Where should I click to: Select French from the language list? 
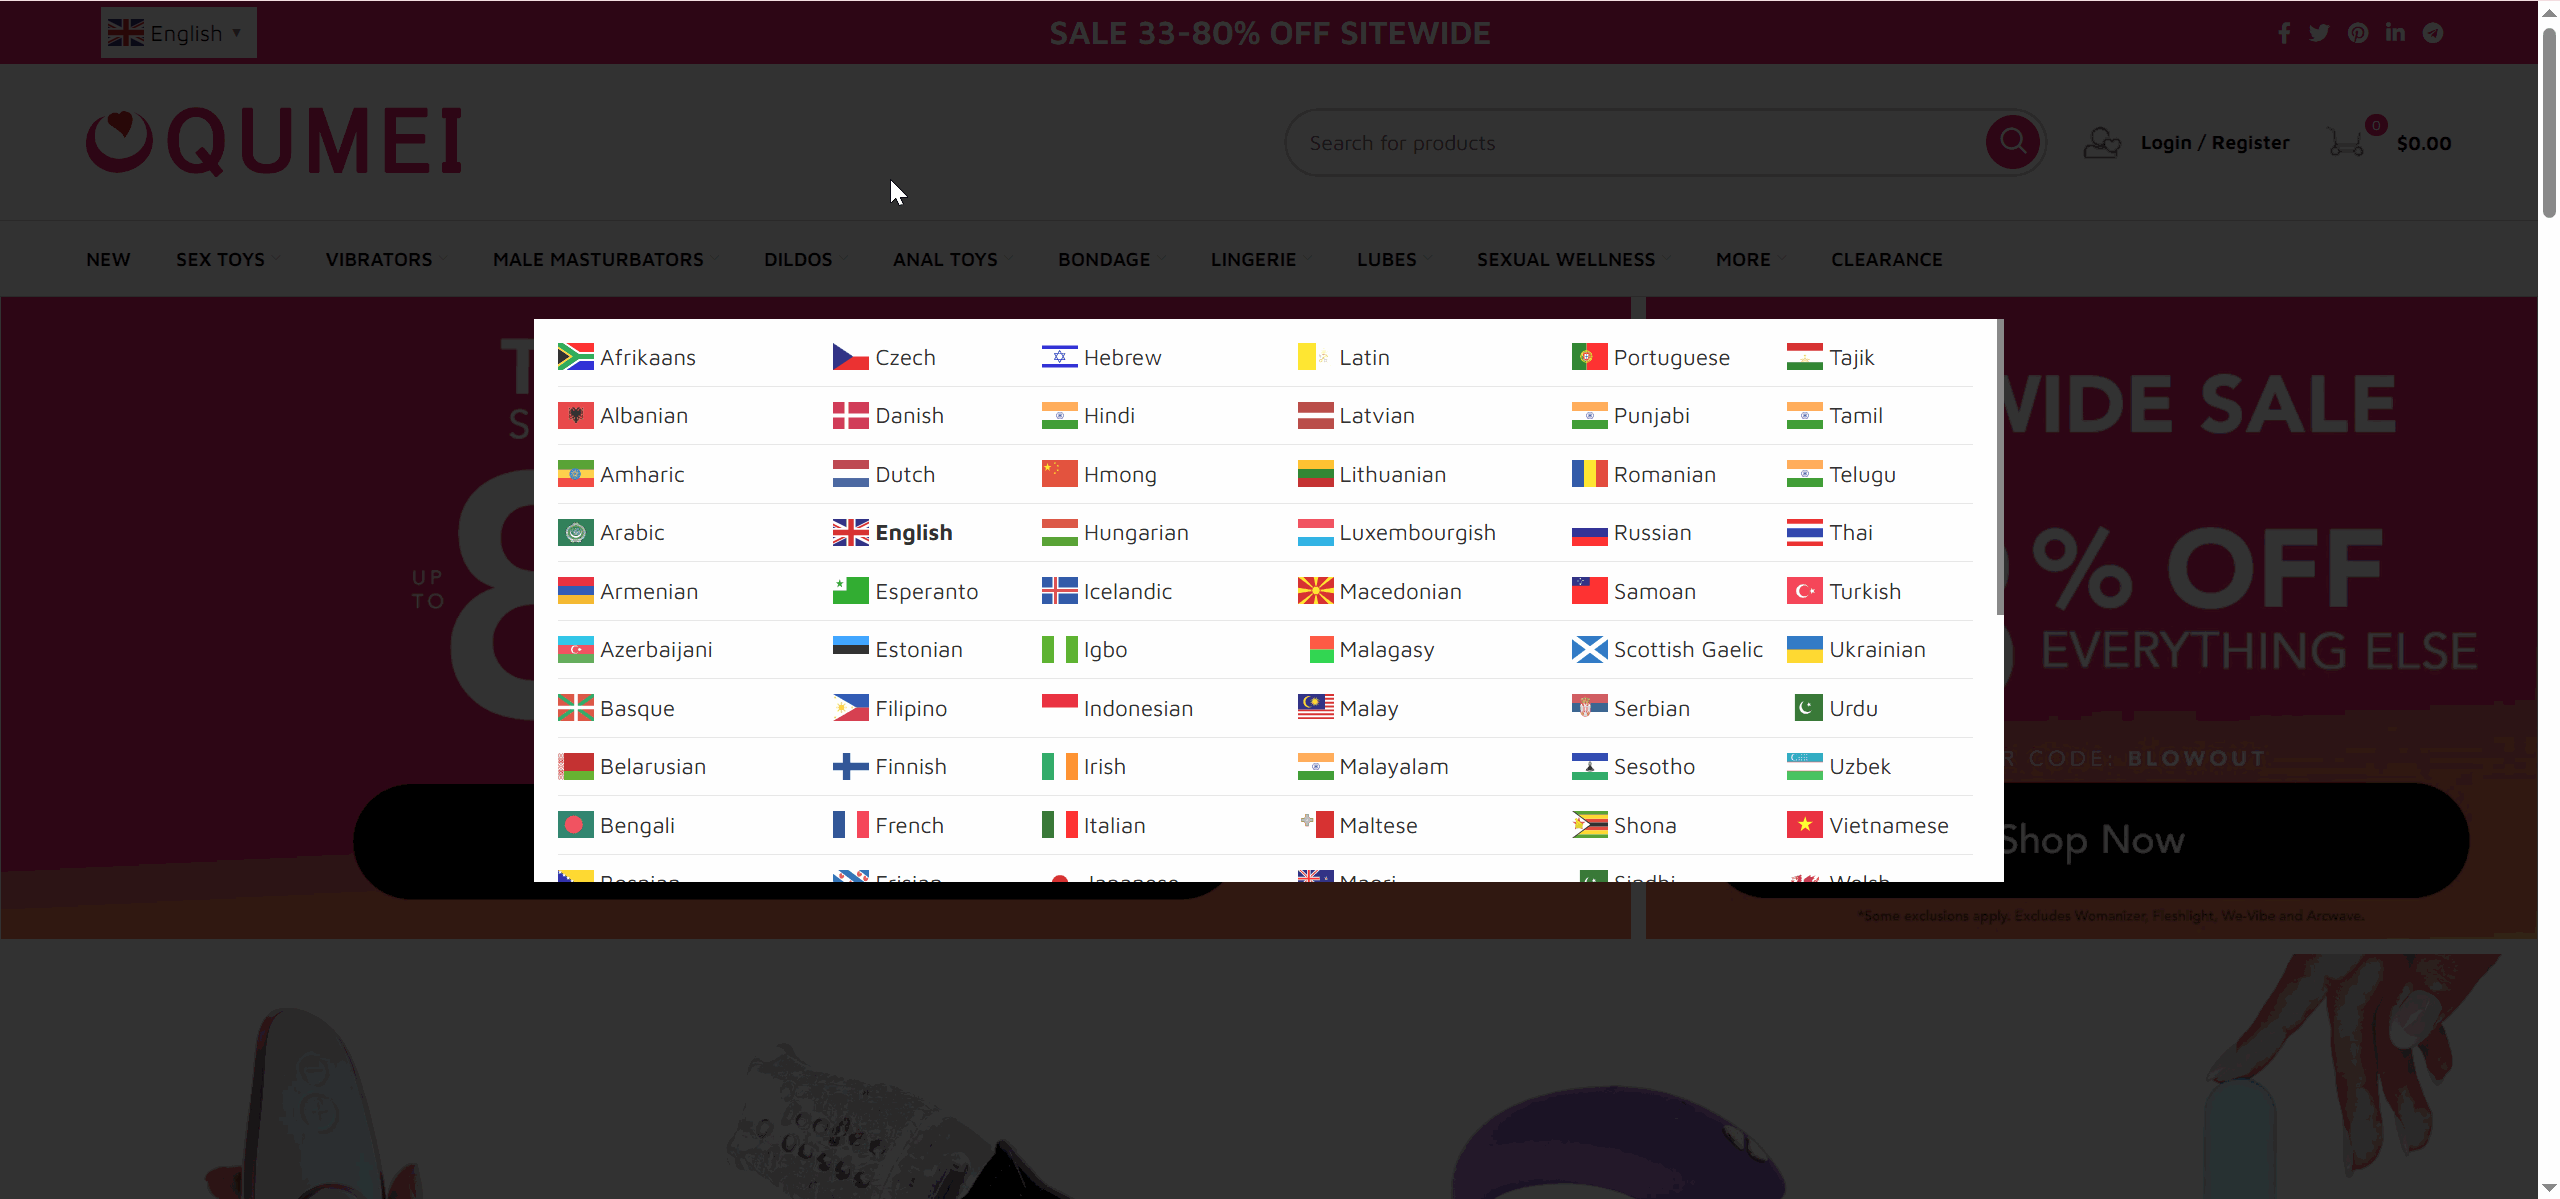[908, 826]
